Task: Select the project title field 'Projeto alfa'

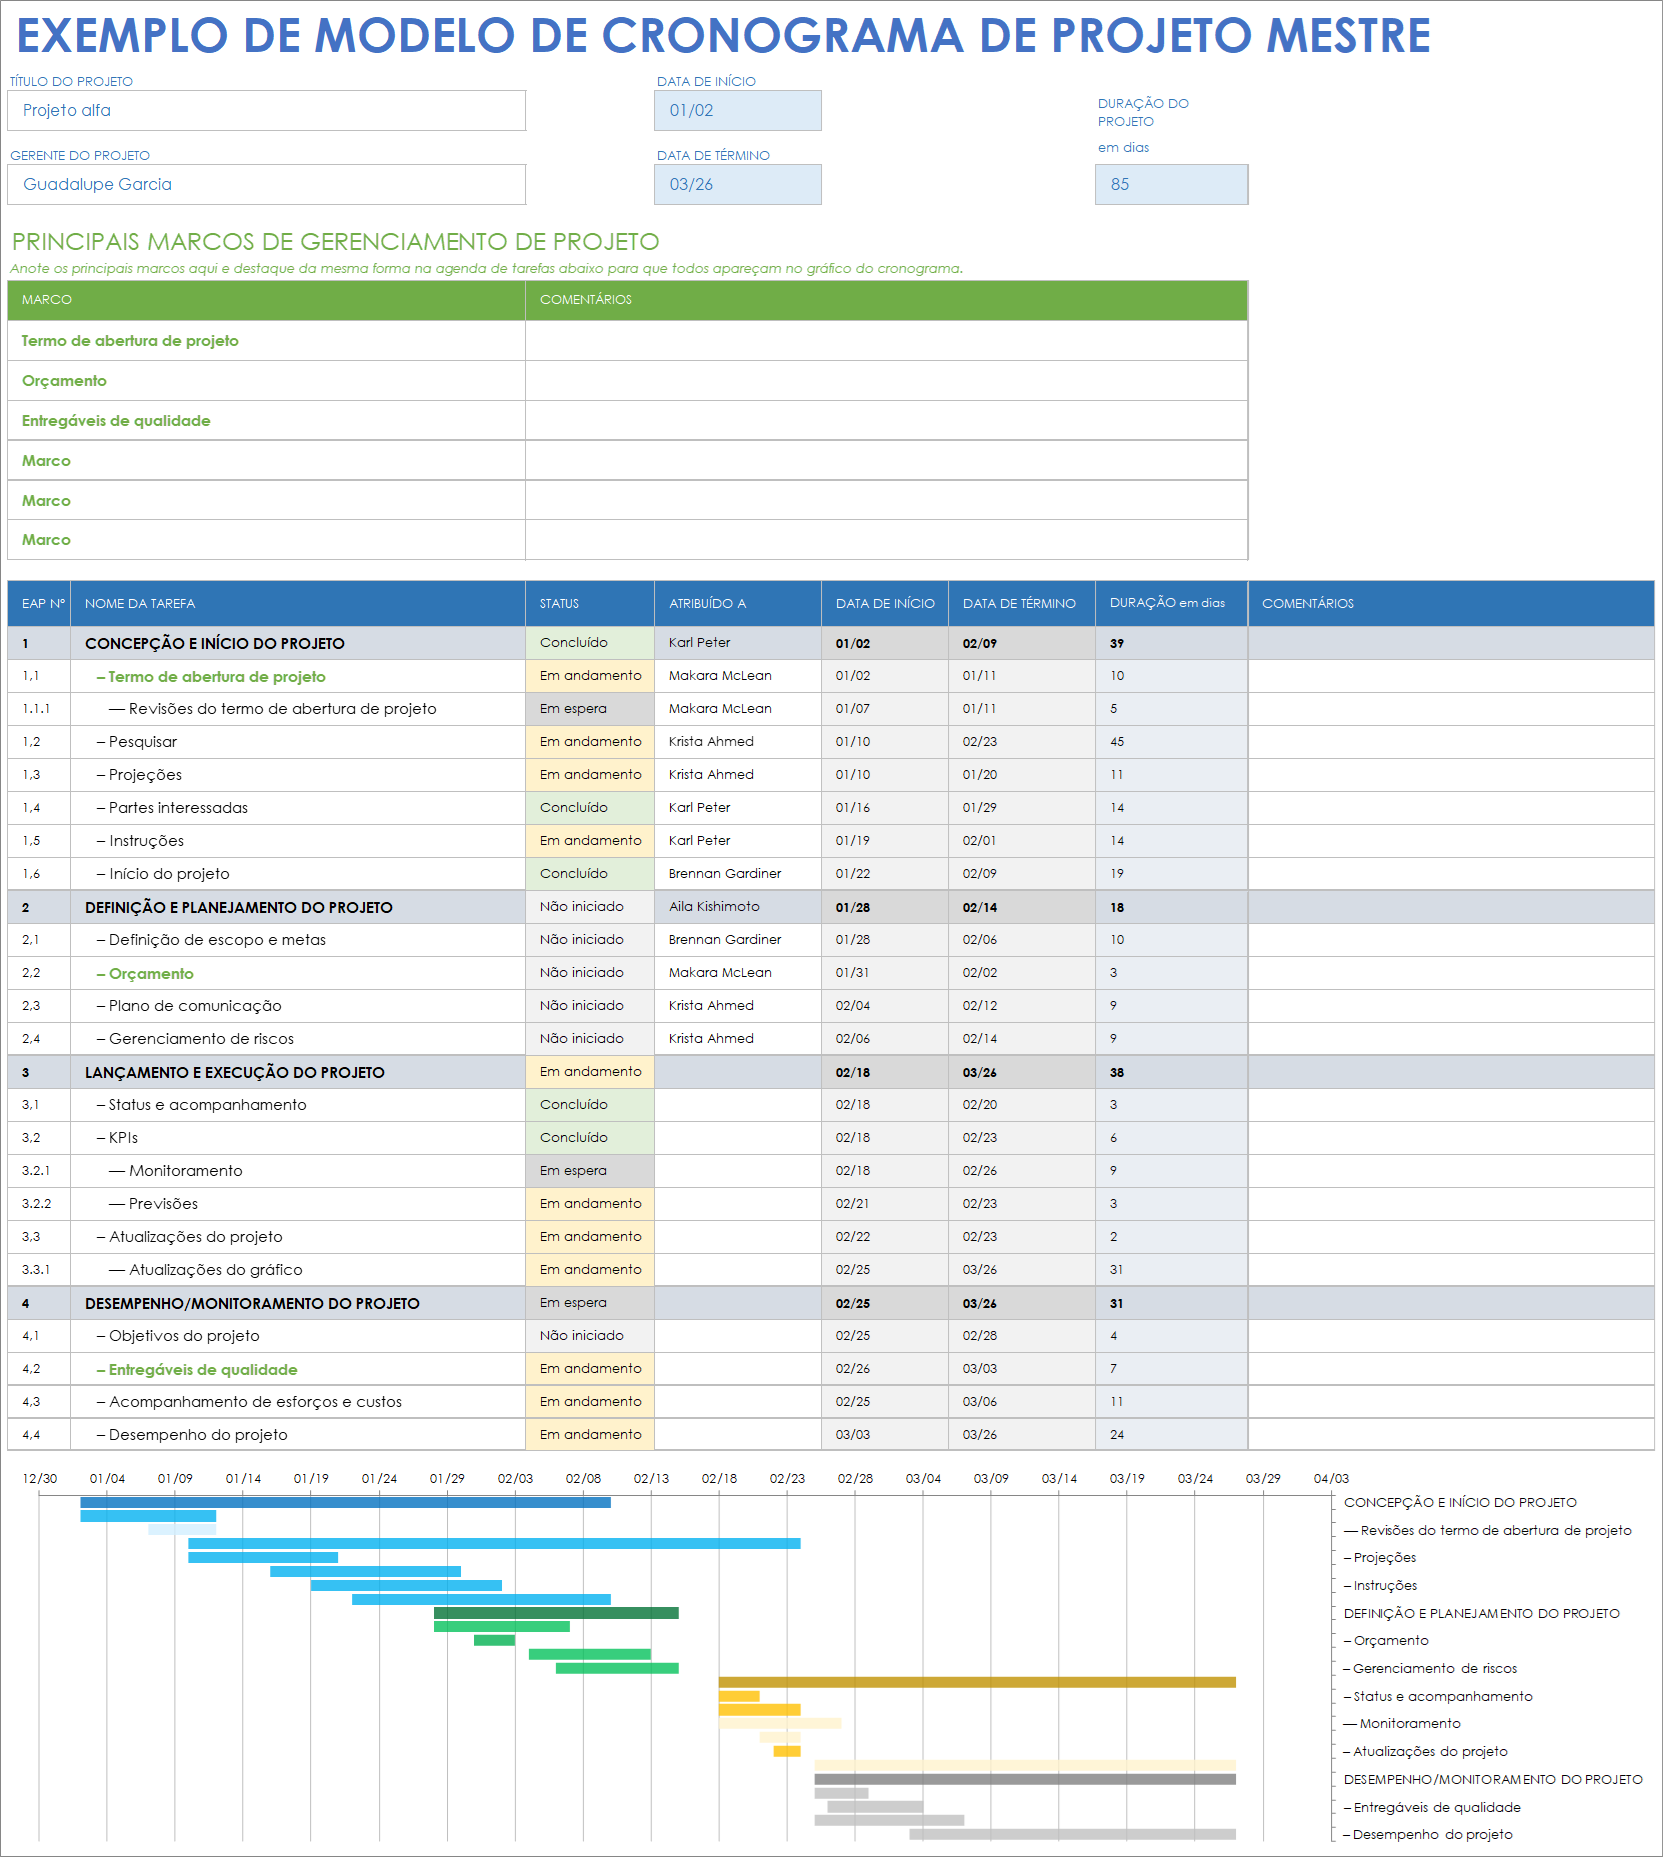Action: click(266, 111)
